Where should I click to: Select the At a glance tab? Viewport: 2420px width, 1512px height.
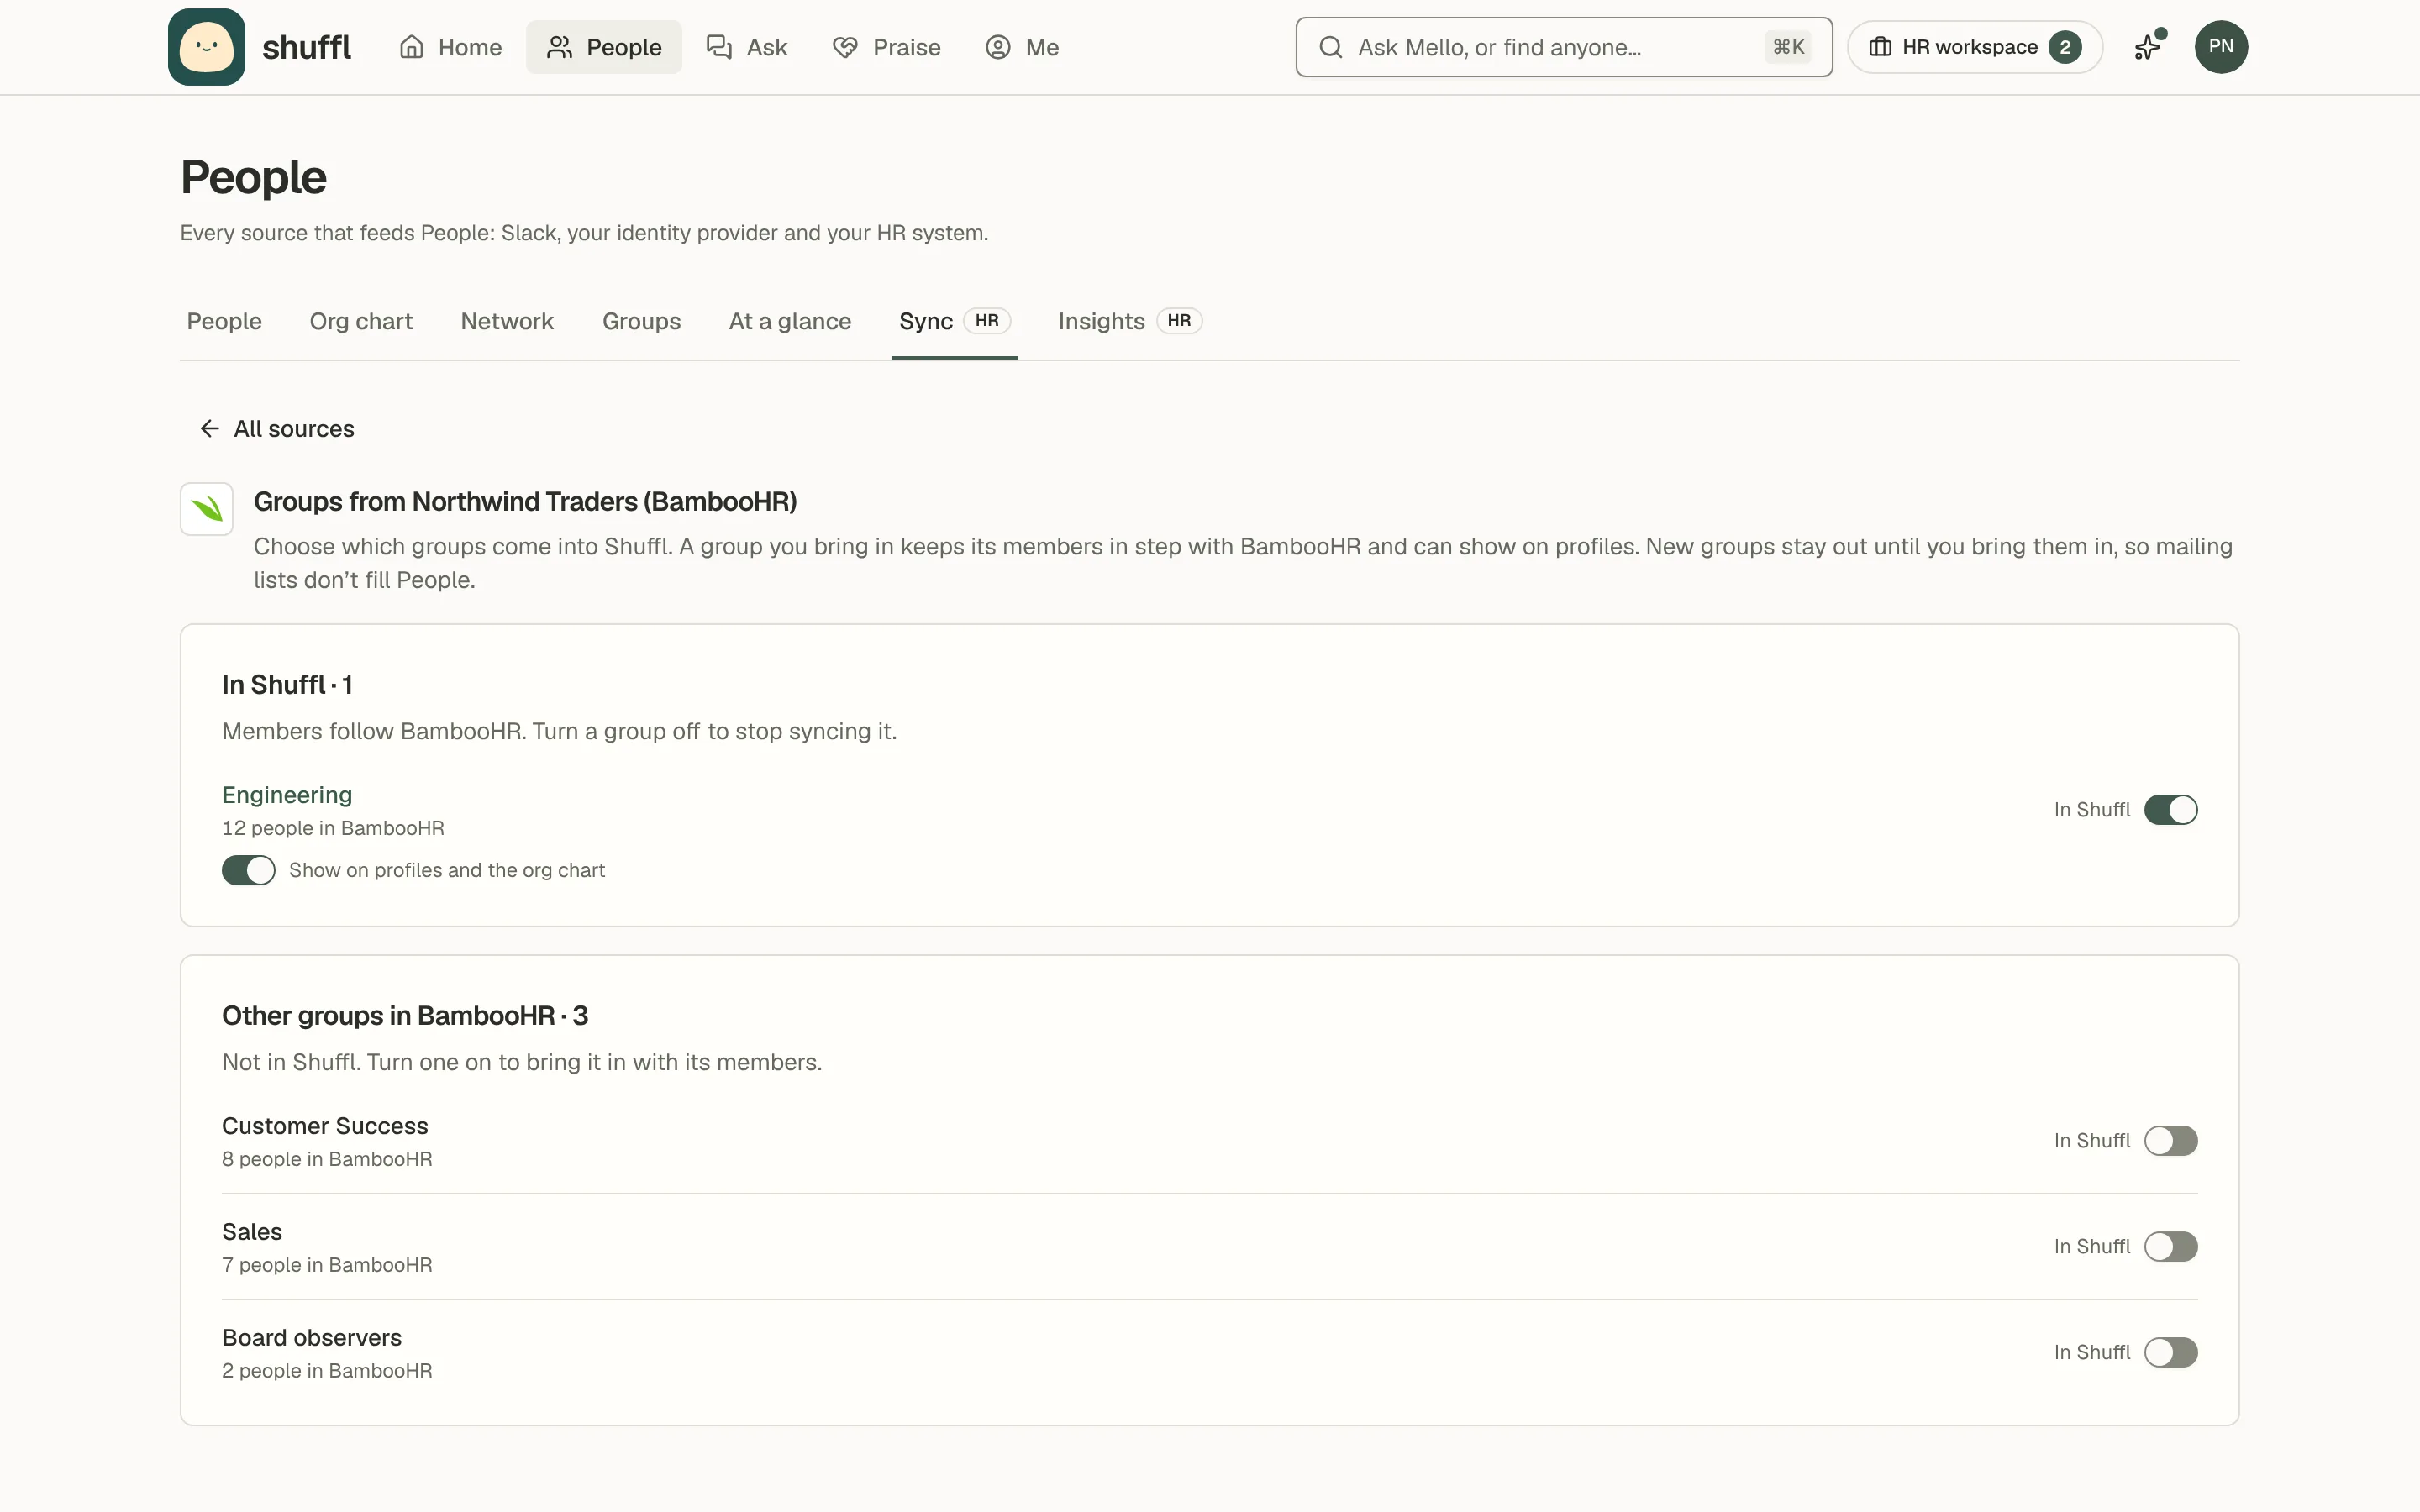pyautogui.click(x=790, y=321)
